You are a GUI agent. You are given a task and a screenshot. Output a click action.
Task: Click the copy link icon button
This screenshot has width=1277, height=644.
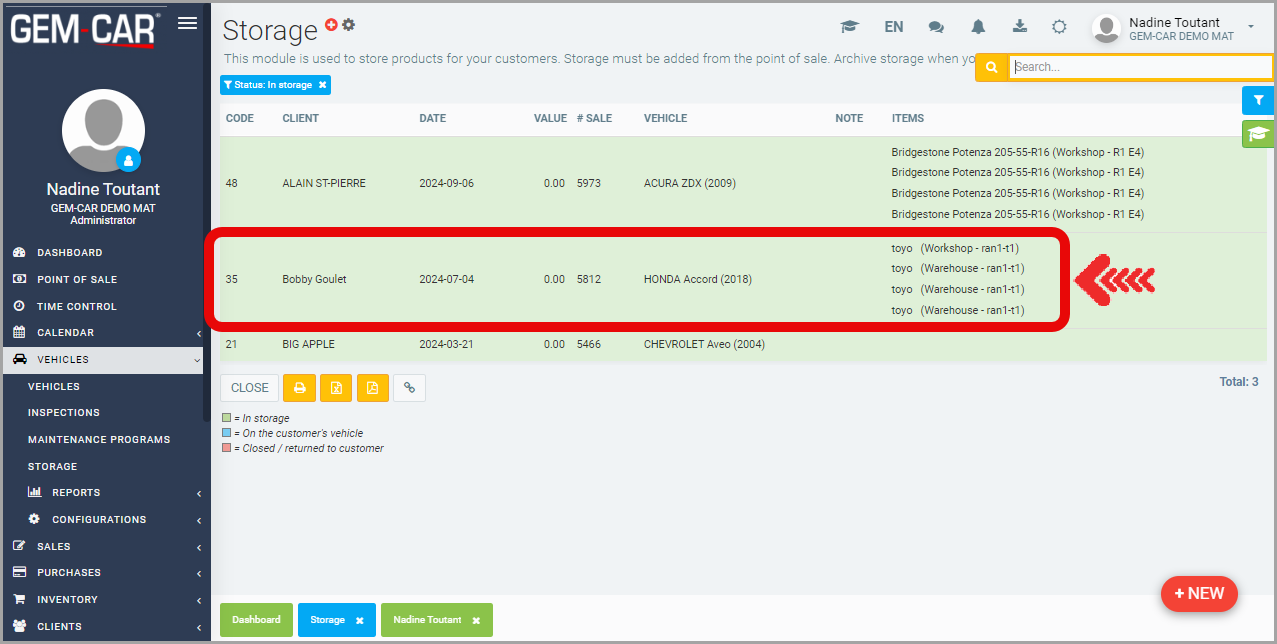point(409,388)
